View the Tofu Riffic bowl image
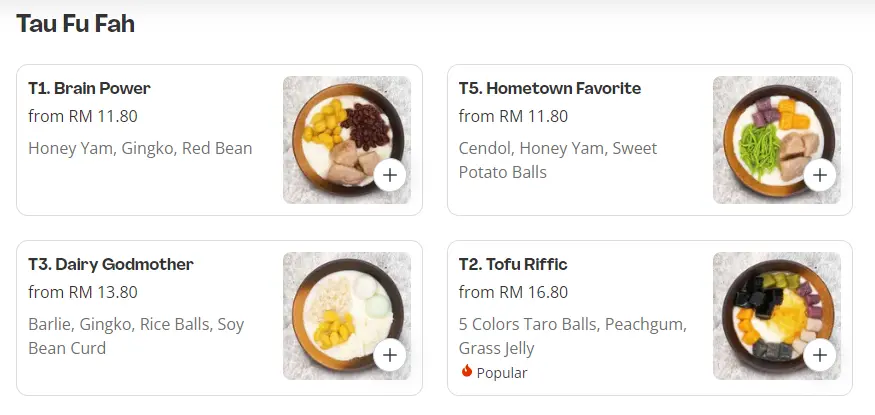875x415 pixels. [x=772, y=310]
